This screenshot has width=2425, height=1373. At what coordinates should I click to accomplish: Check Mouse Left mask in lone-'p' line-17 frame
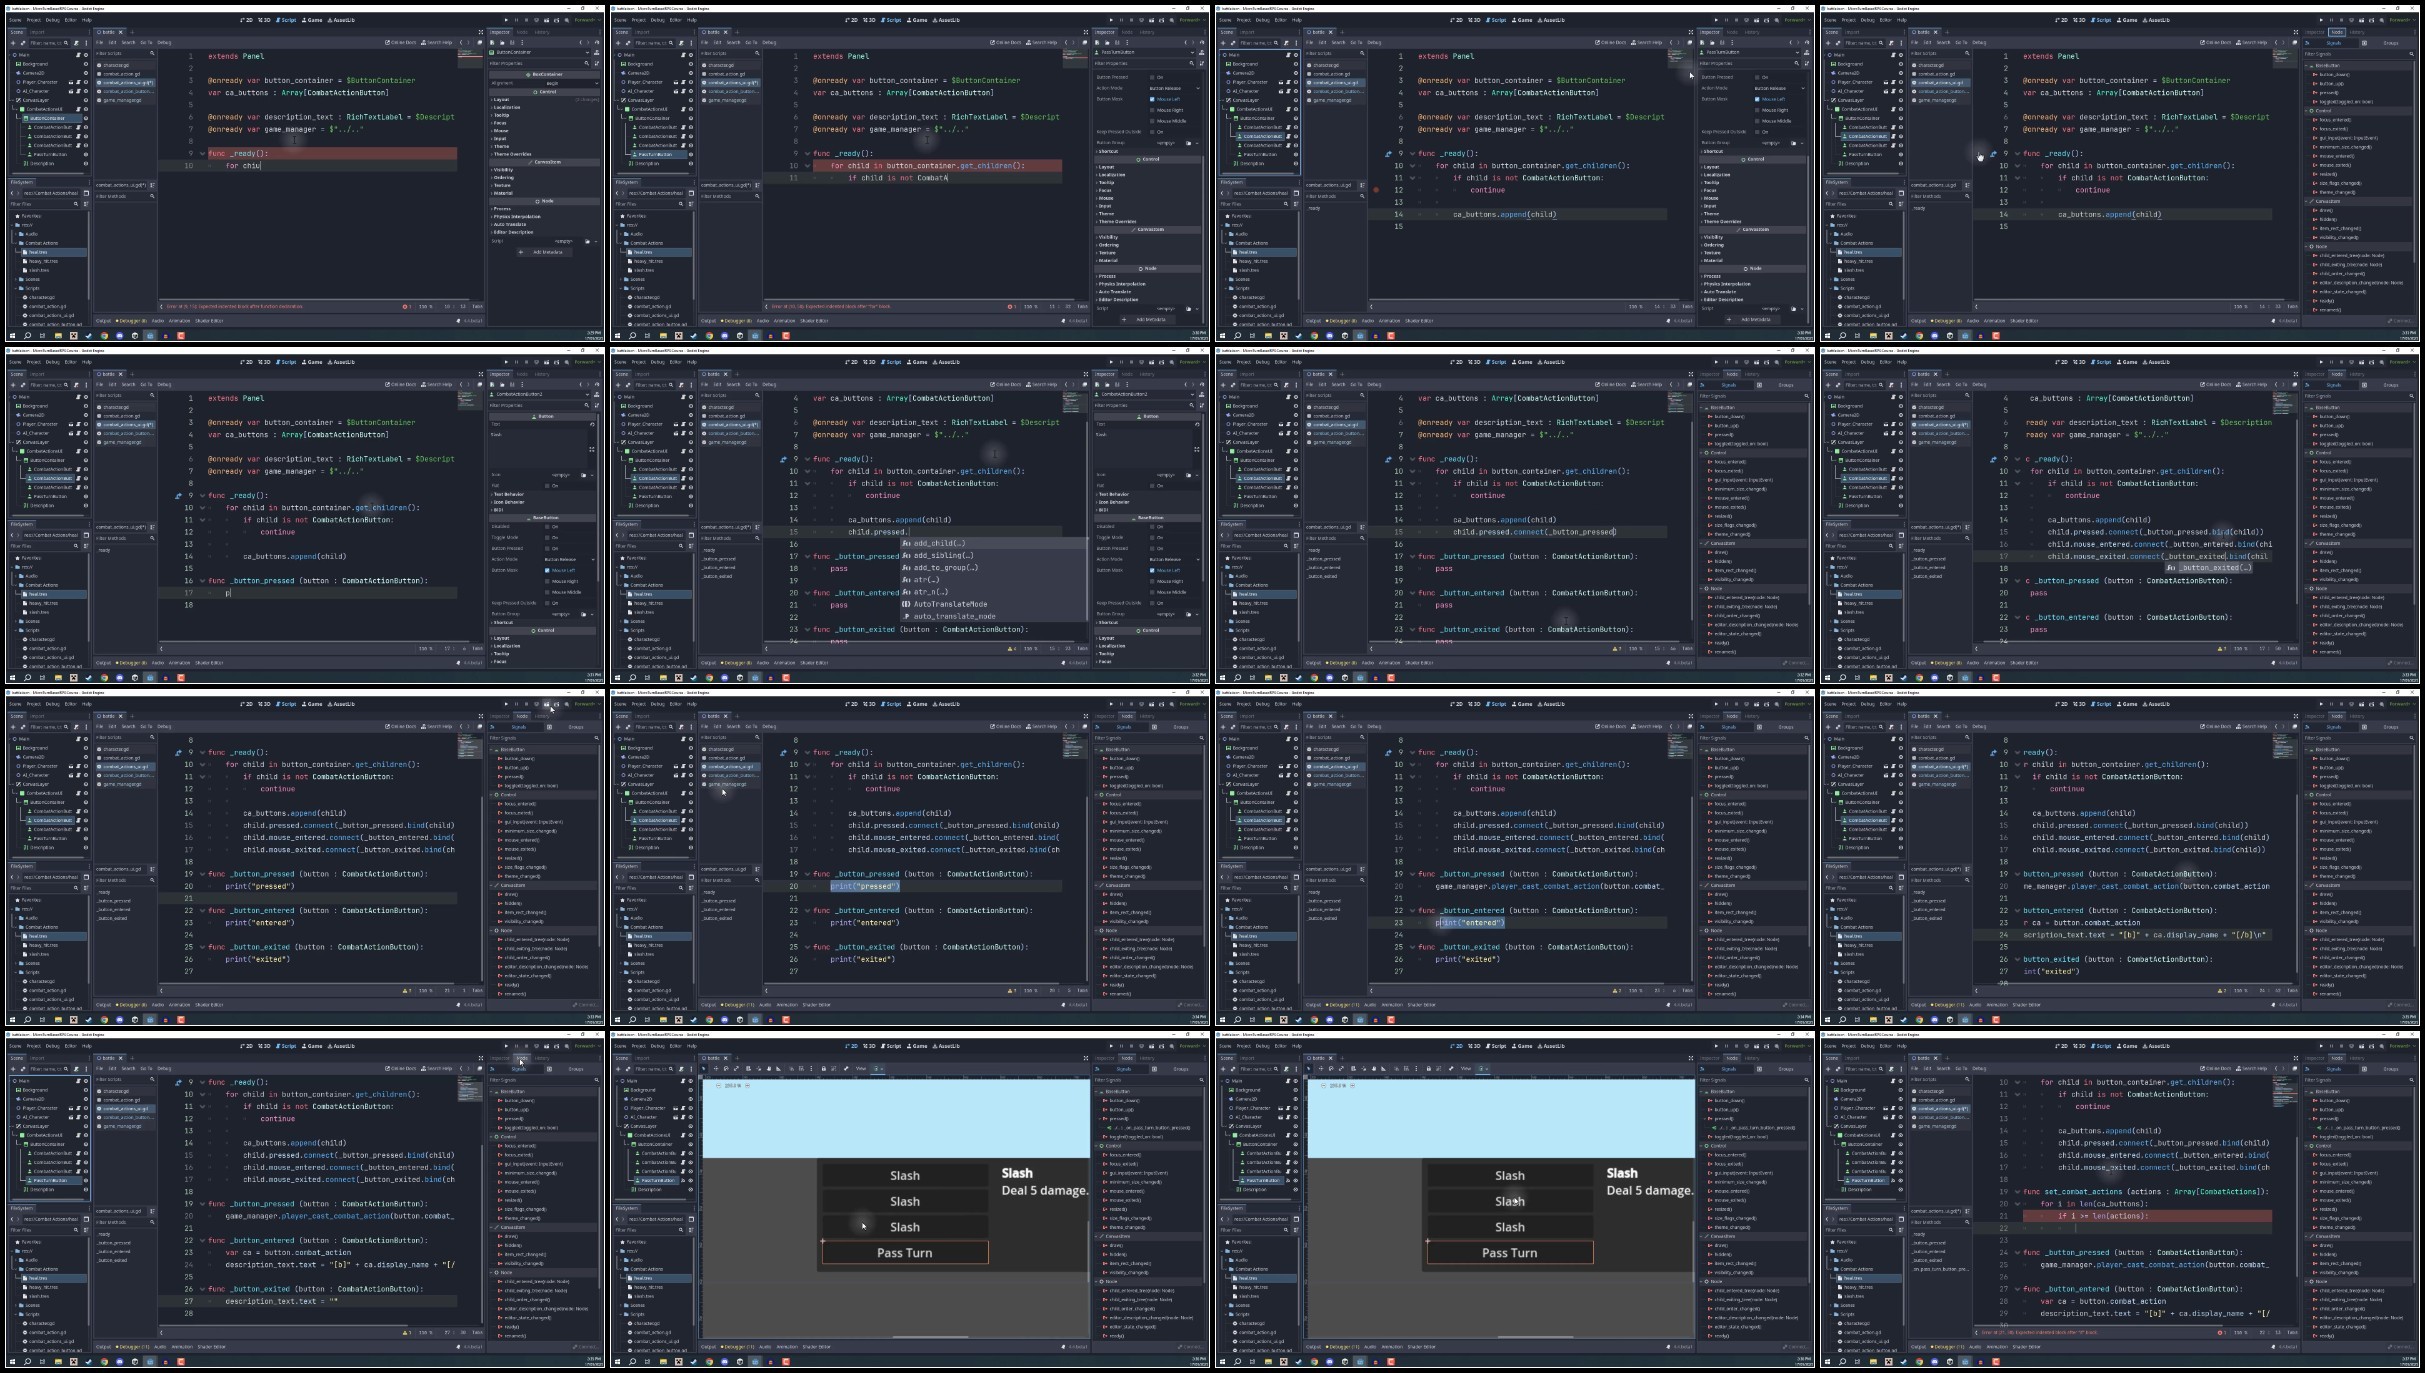point(547,570)
